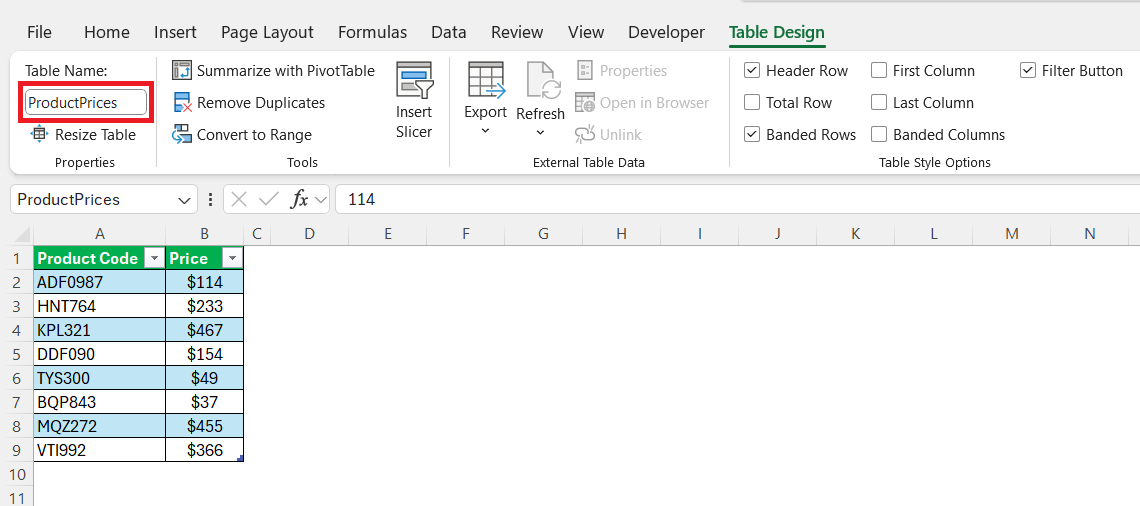The height and width of the screenshot is (506, 1140).
Task: Select cell TYS300
Action: click(100, 378)
